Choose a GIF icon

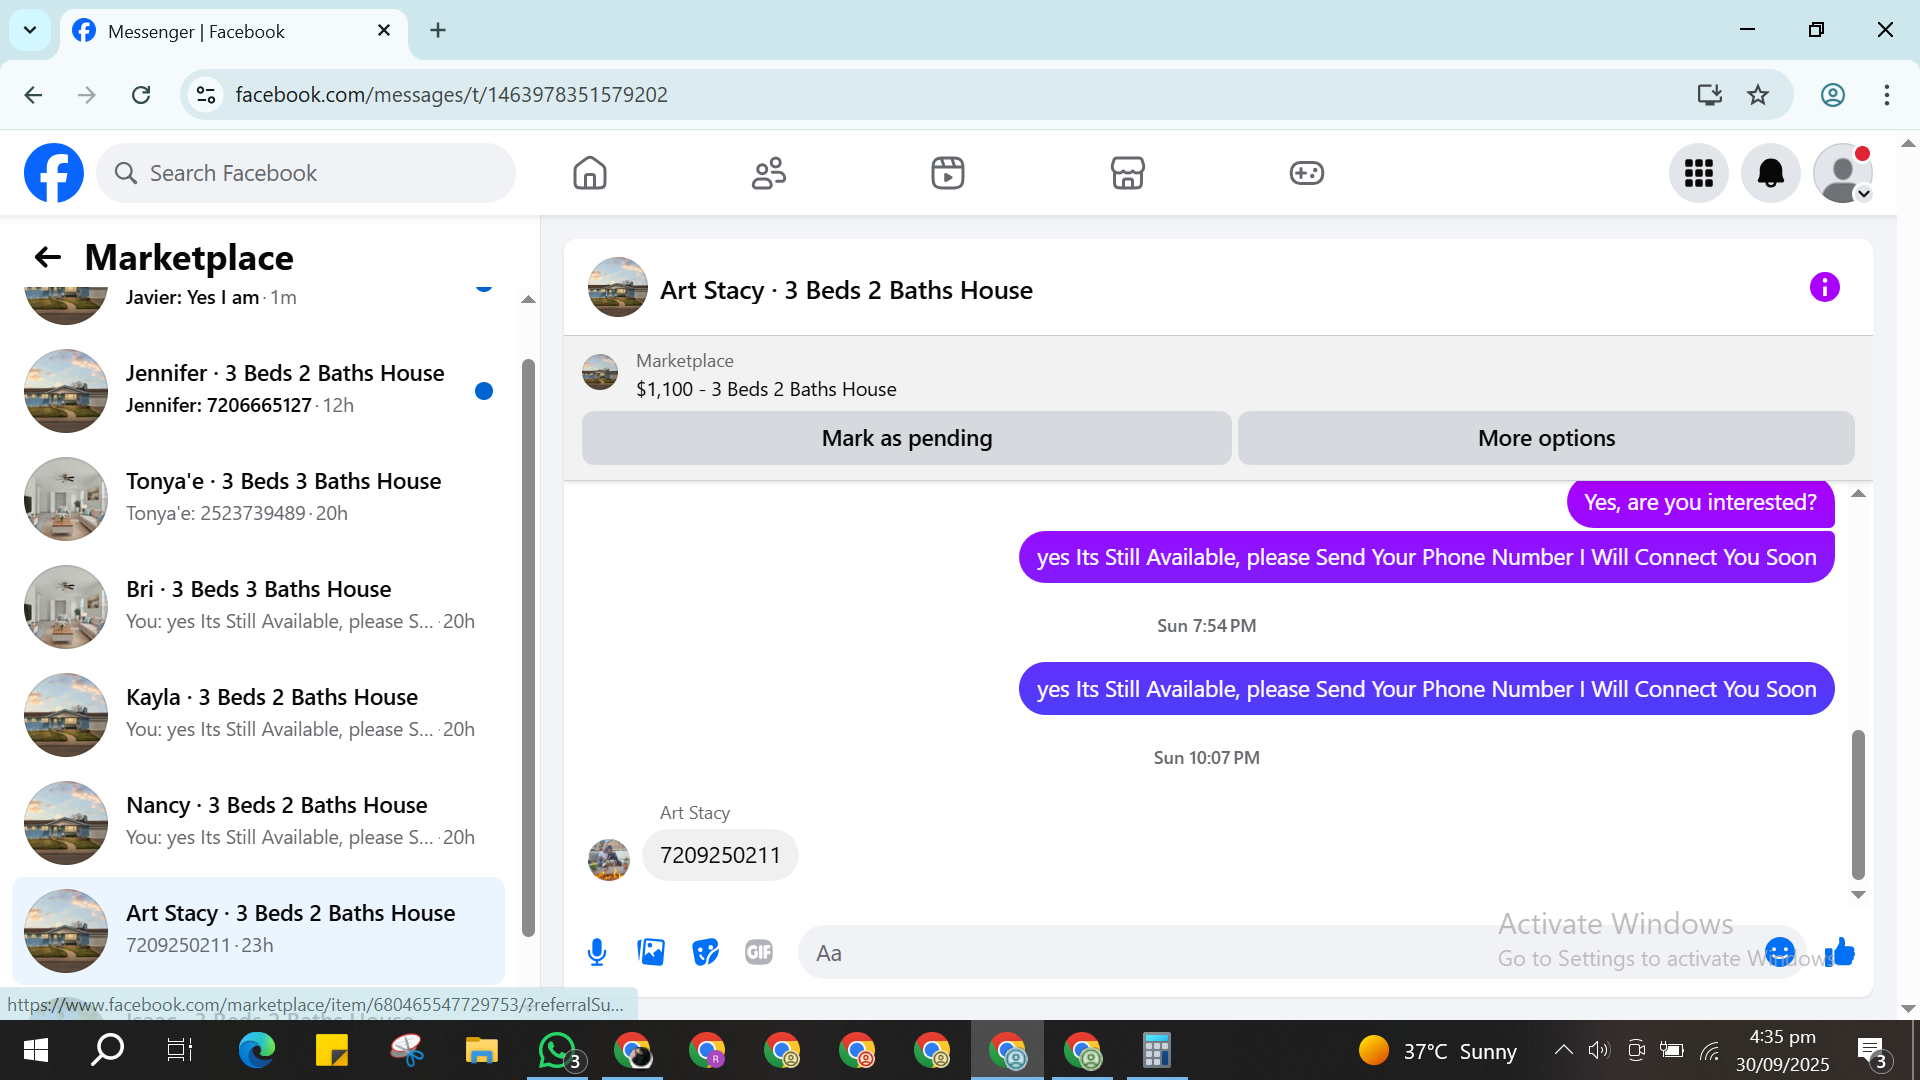(759, 952)
